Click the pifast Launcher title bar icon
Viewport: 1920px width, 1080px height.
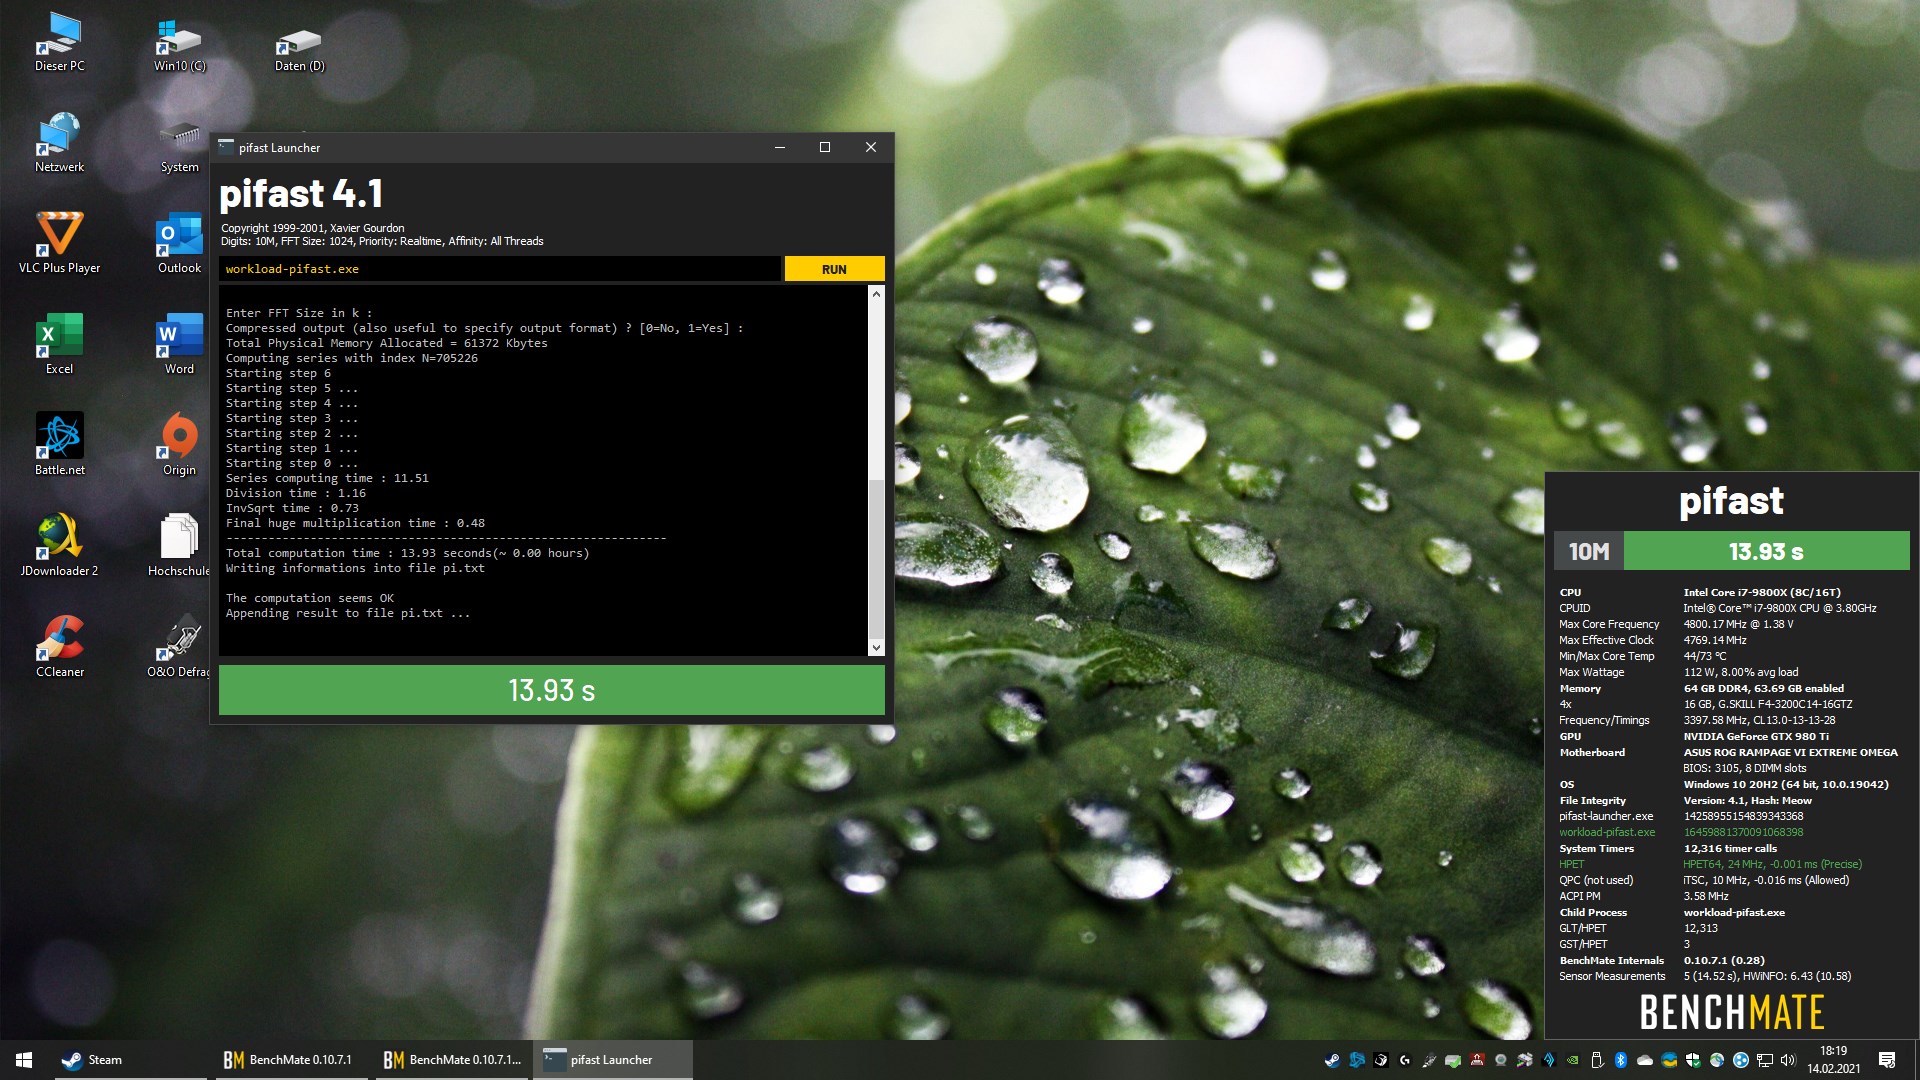click(226, 147)
